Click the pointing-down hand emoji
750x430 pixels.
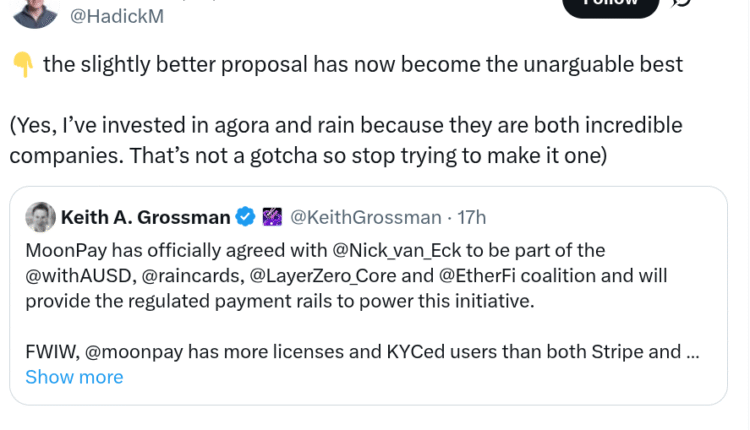21,66
